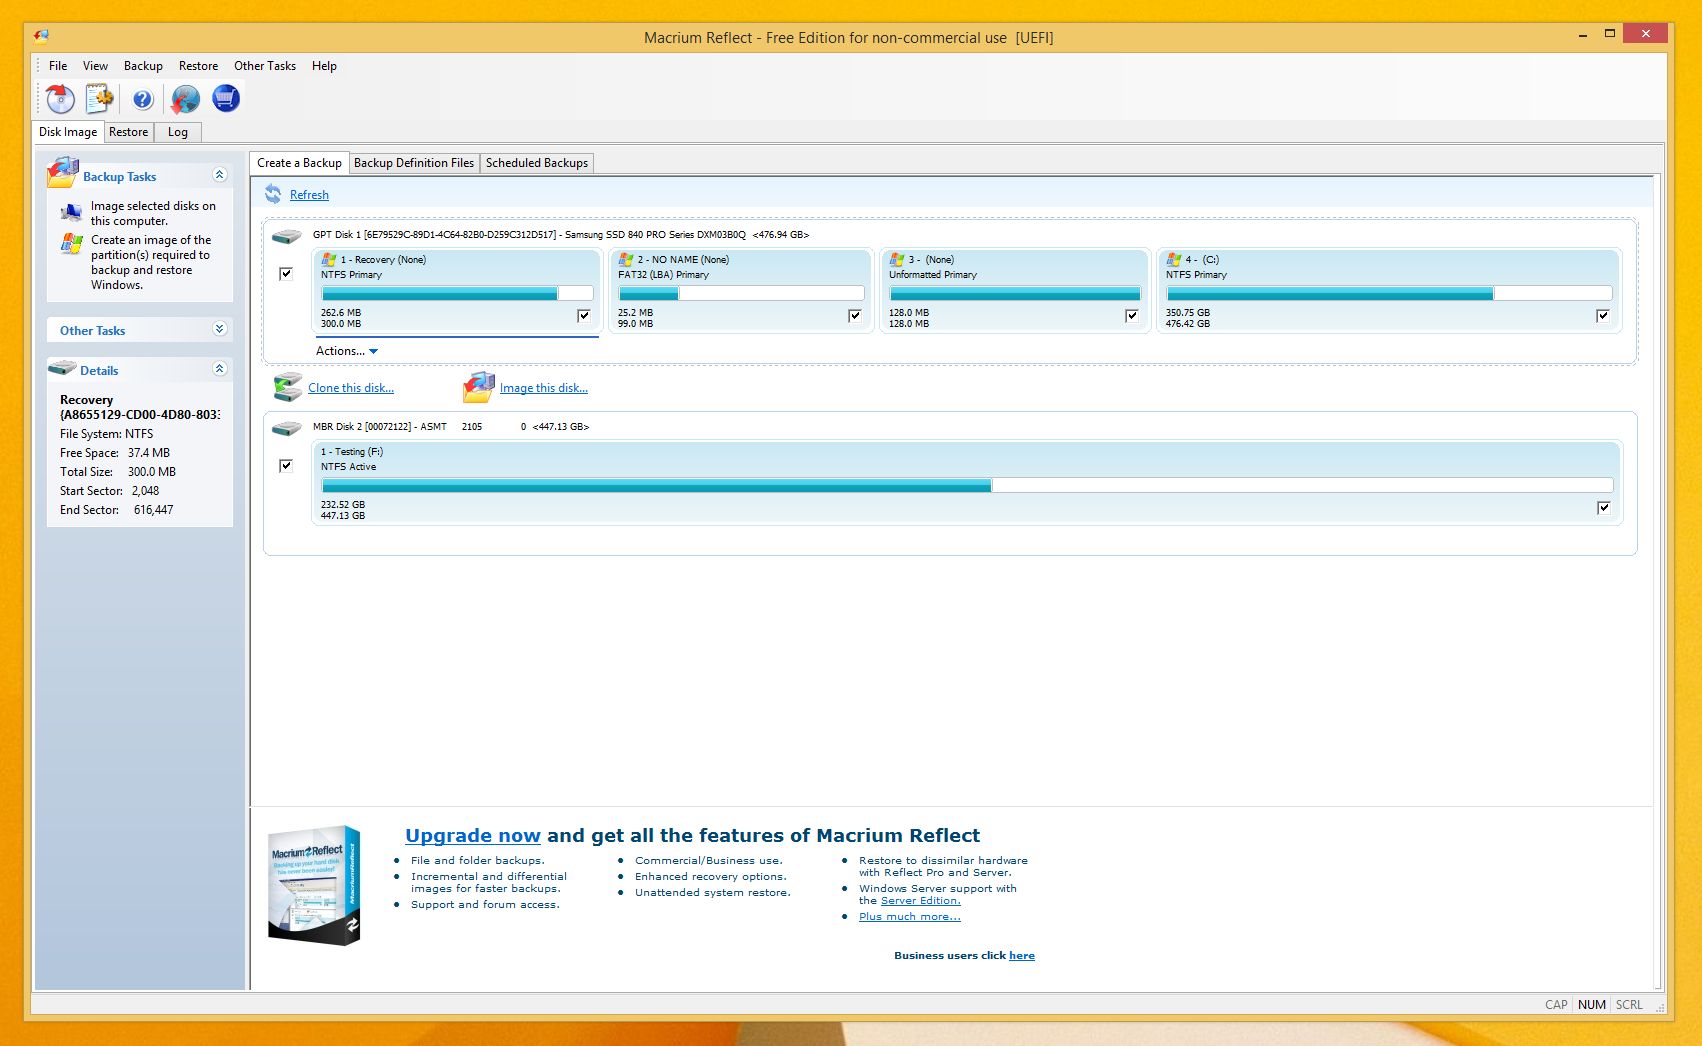
Task: Open the Actions dropdown
Action: point(347,351)
